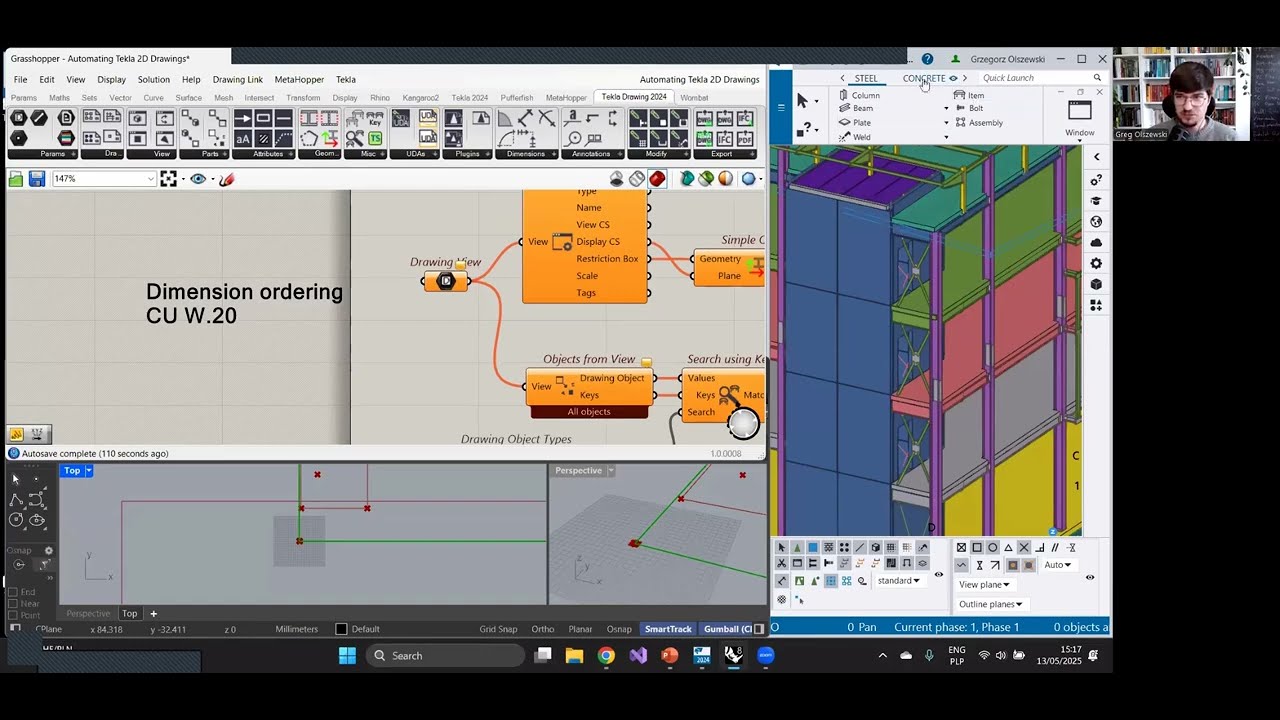Toggle snapping toolbar visibility eye icon
Screen dimensions: 1280x720
(1090, 577)
